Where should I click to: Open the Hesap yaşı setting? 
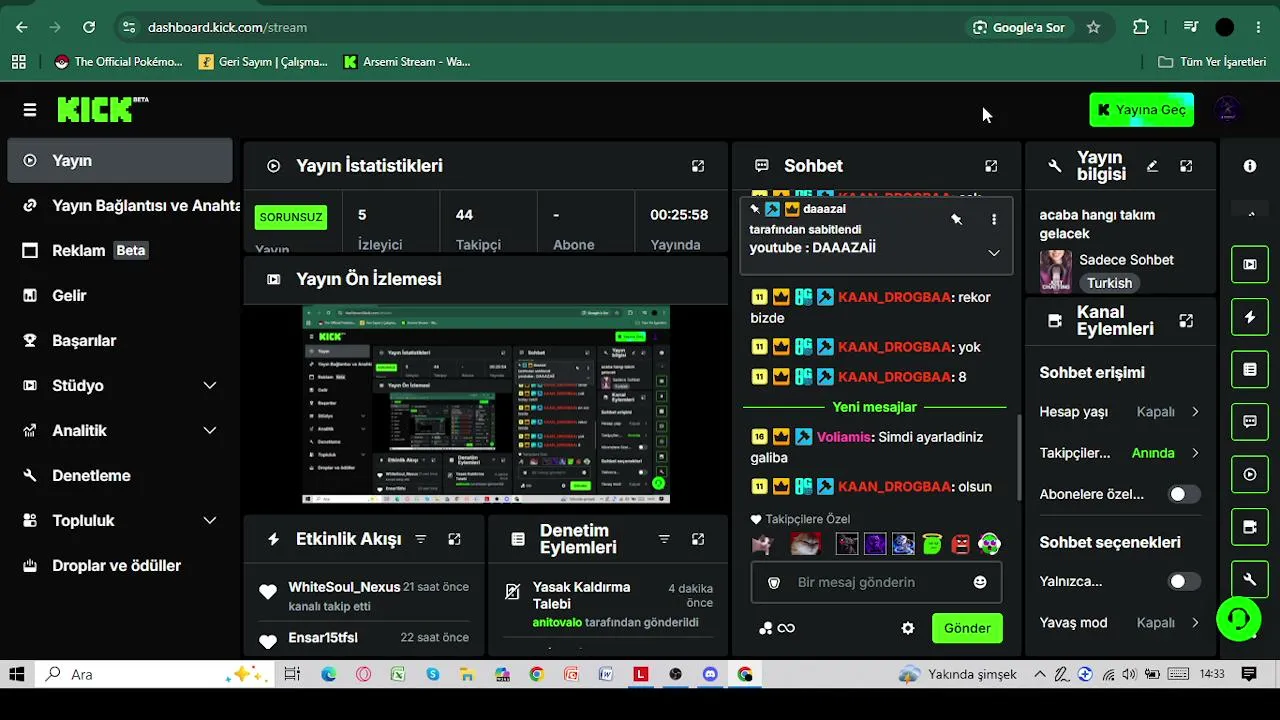(x=1120, y=412)
